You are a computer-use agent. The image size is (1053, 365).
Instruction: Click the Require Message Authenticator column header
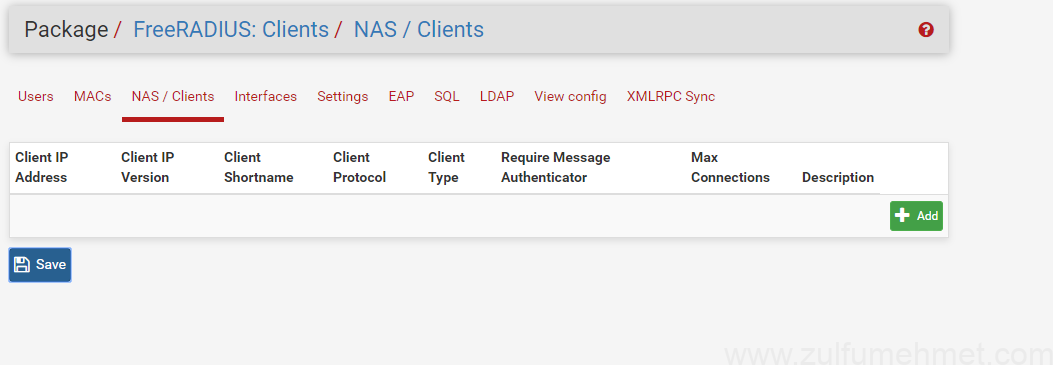555,167
